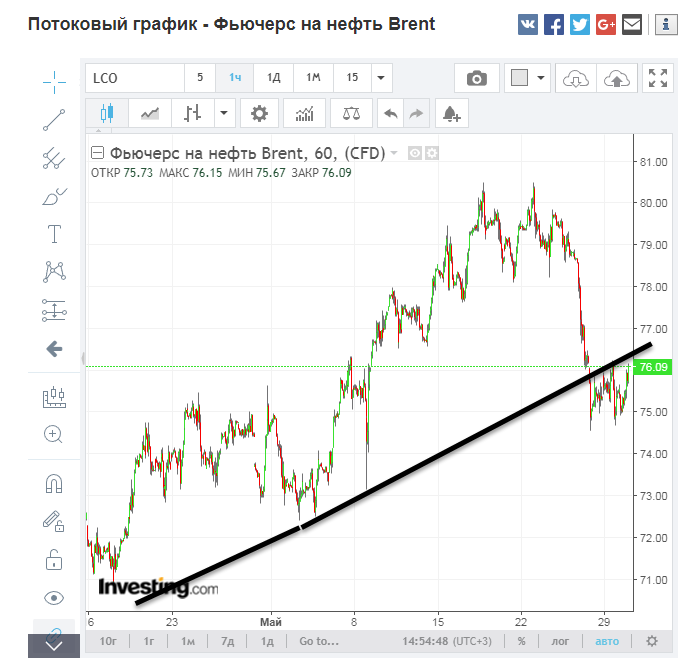
Task: Open chart settings gear in top toolbar
Action: [259, 113]
